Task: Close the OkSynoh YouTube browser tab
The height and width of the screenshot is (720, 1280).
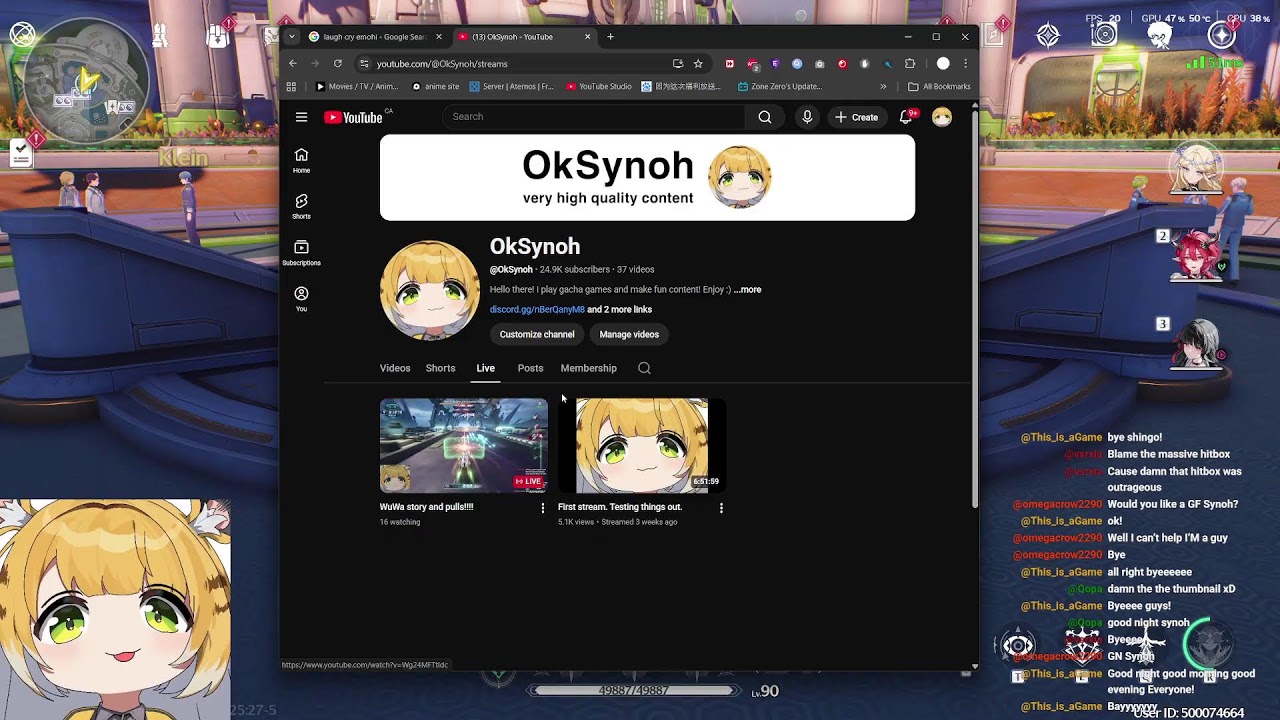Action: click(x=587, y=37)
